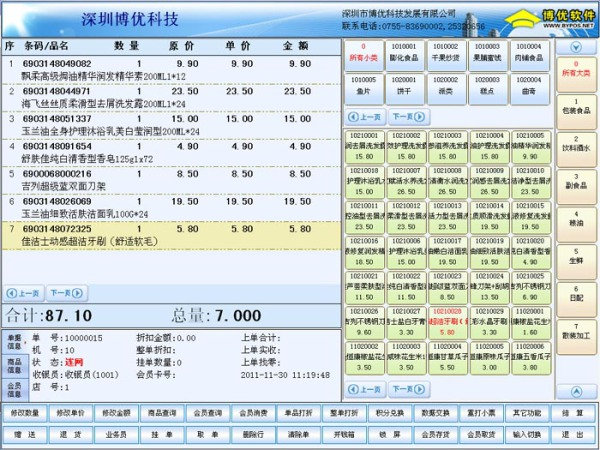Select cart row 5 barcode 6900068000216
Screen dimensions: 600x450
pos(171,180)
